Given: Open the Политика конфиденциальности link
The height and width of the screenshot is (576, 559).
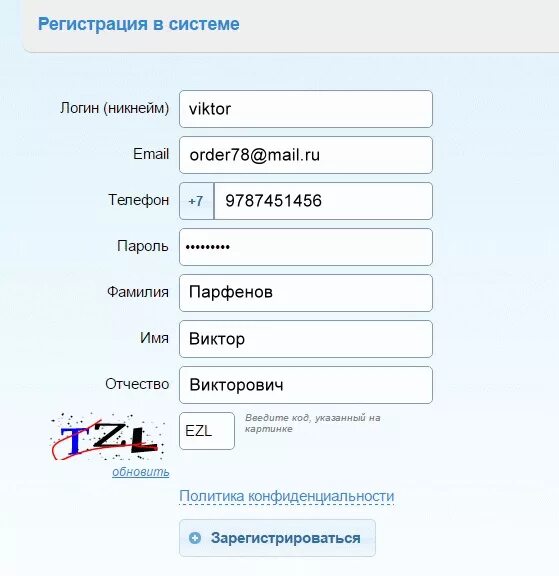Looking at the screenshot, I should click(x=286, y=496).
